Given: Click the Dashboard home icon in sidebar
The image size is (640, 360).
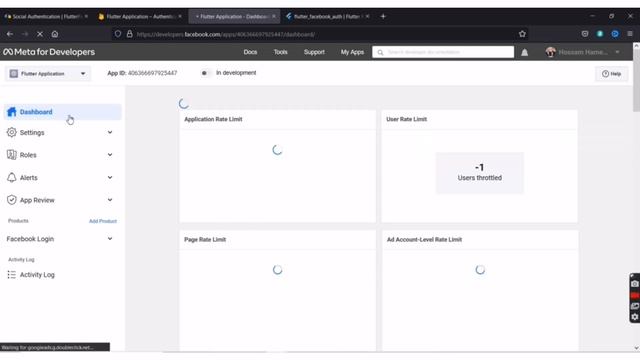Looking at the screenshot, I should (x=12, y=112).
